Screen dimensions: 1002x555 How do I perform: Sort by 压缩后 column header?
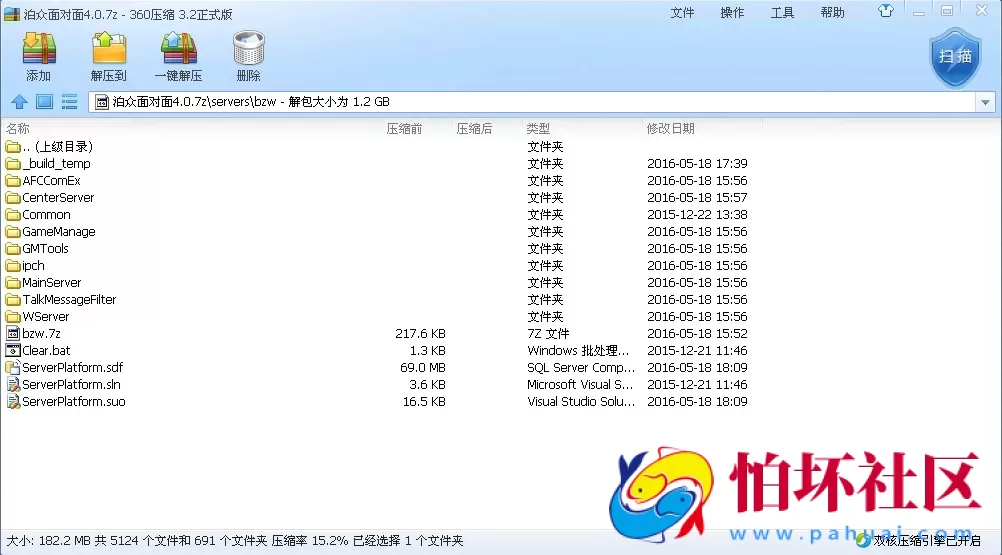(474, 128)
